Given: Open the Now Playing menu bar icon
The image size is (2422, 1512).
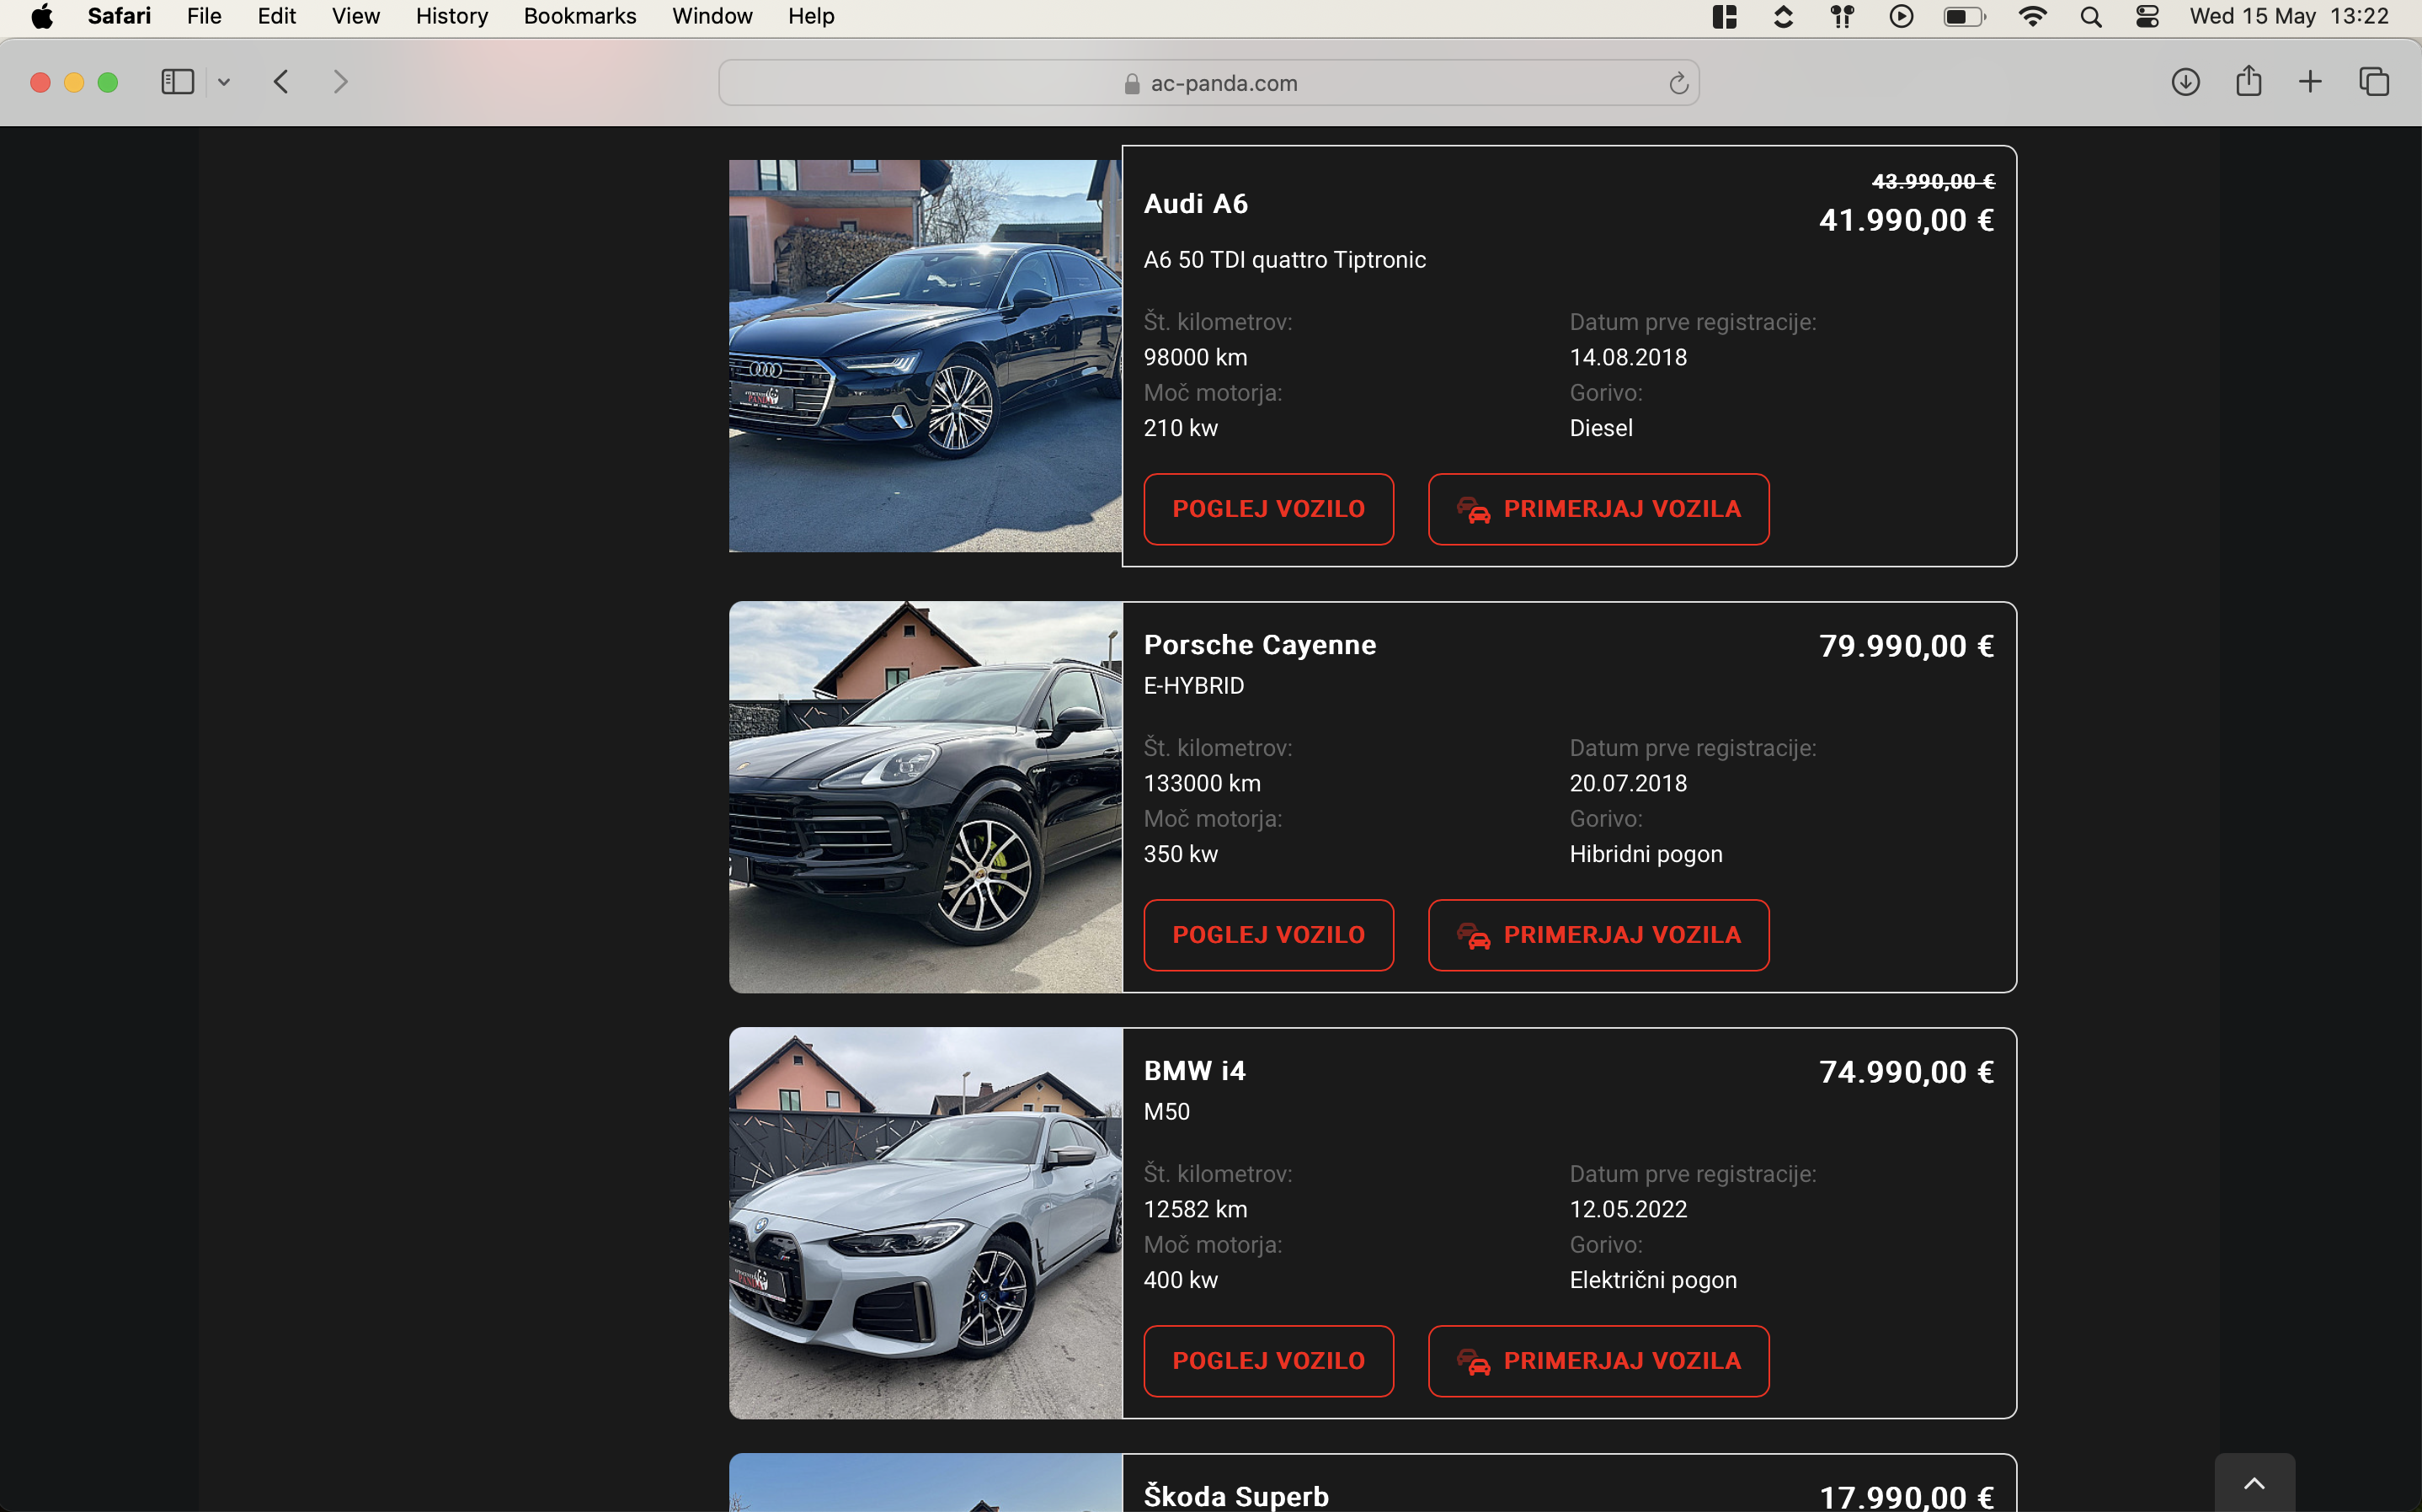Looking at the screenshot, I should (1901, 16).
